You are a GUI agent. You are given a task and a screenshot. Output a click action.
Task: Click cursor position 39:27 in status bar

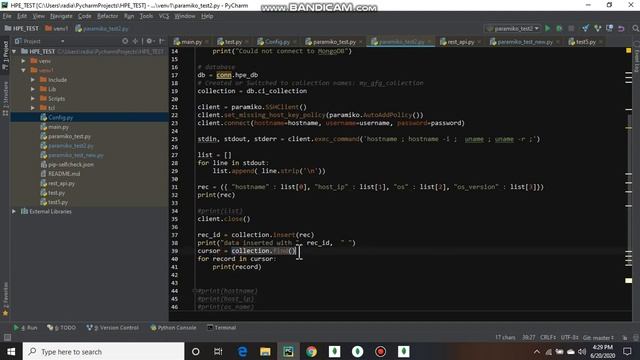(x=529, y=338)
